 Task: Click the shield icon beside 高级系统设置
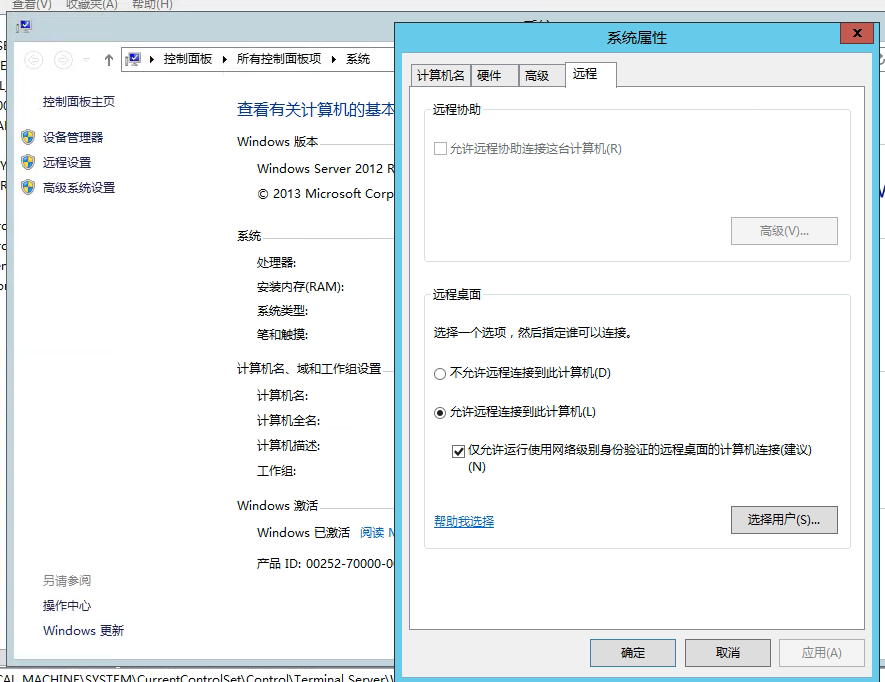pyautogui.click(x=28, y=187)
